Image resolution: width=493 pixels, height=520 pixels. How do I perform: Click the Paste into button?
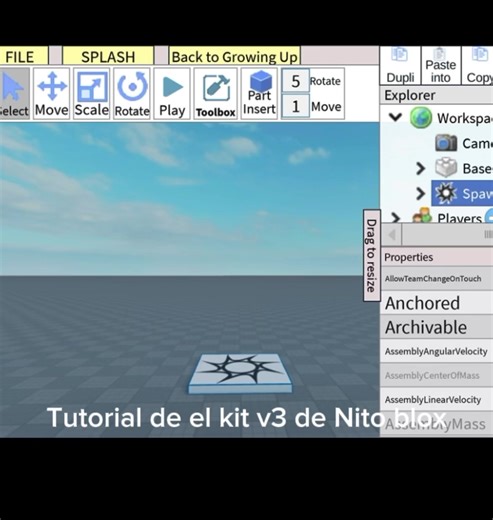point(441,66)
